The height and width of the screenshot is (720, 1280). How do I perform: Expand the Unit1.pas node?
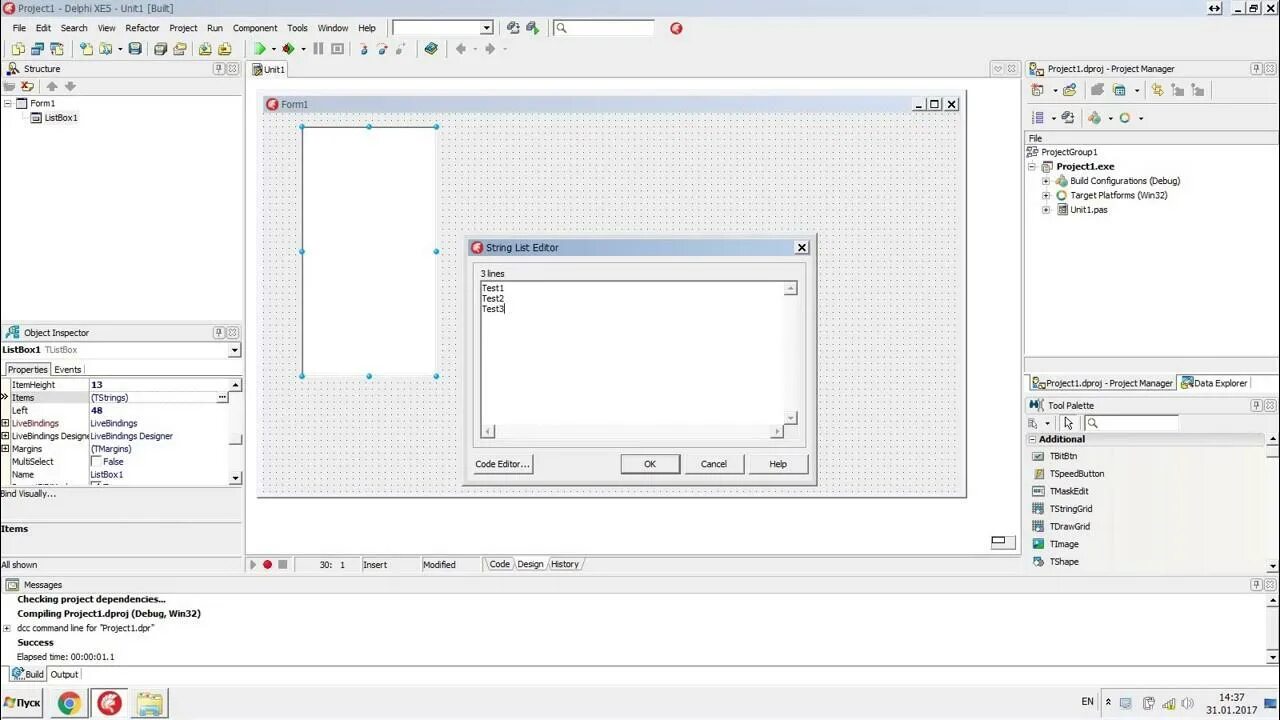pyautogui.click(x=1046, y=210)
